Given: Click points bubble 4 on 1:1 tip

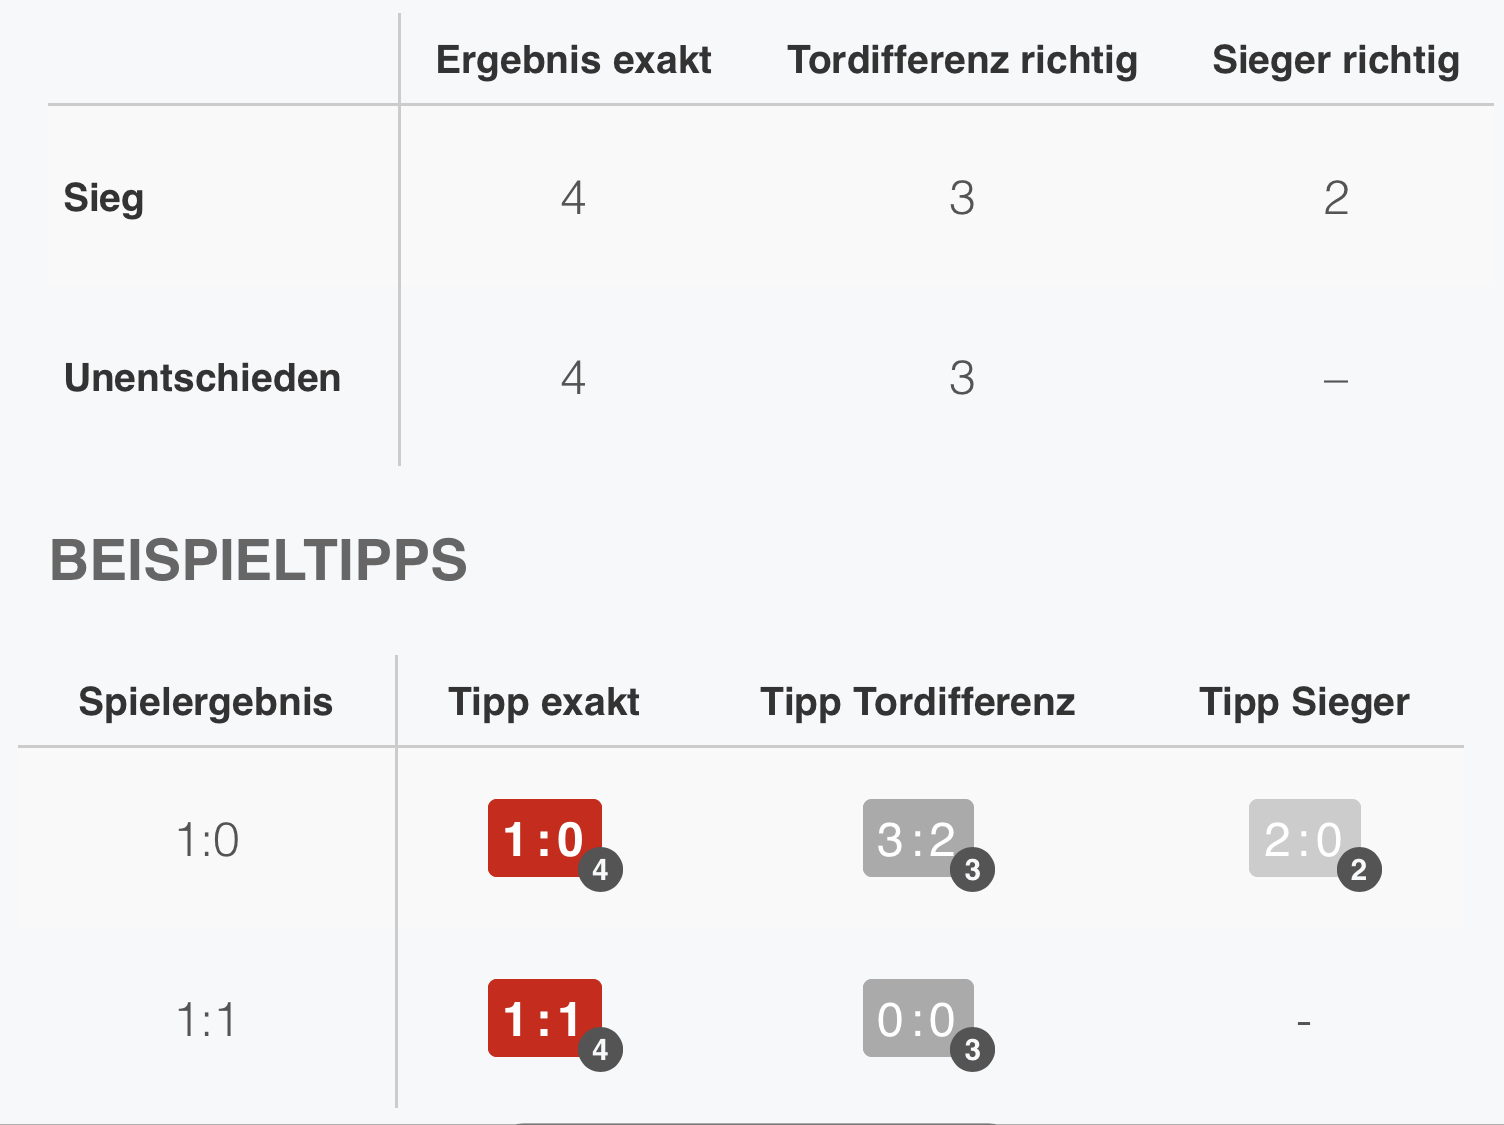Looking at the screenshot, I should click(600, 1049).
